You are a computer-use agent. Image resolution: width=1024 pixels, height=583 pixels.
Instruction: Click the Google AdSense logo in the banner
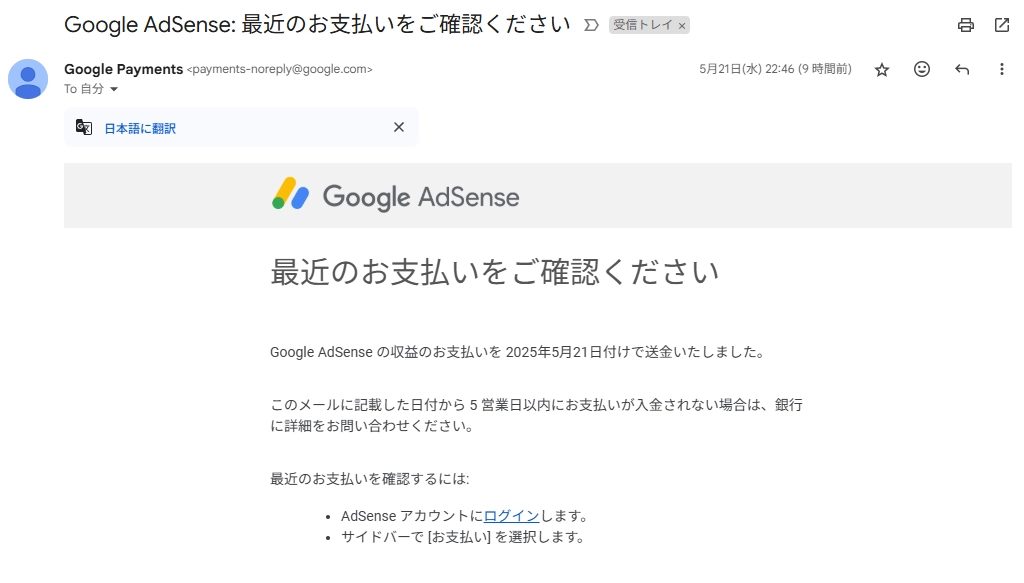tap(396, 195)
